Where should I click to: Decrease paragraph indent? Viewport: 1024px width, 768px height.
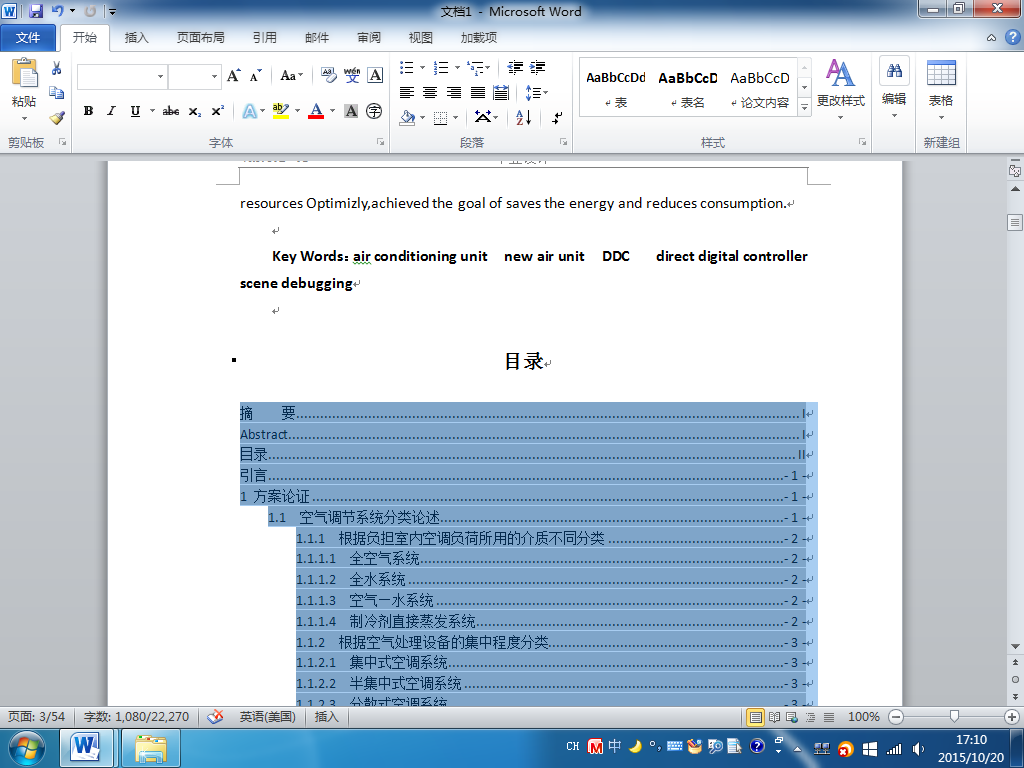(515, 67)
